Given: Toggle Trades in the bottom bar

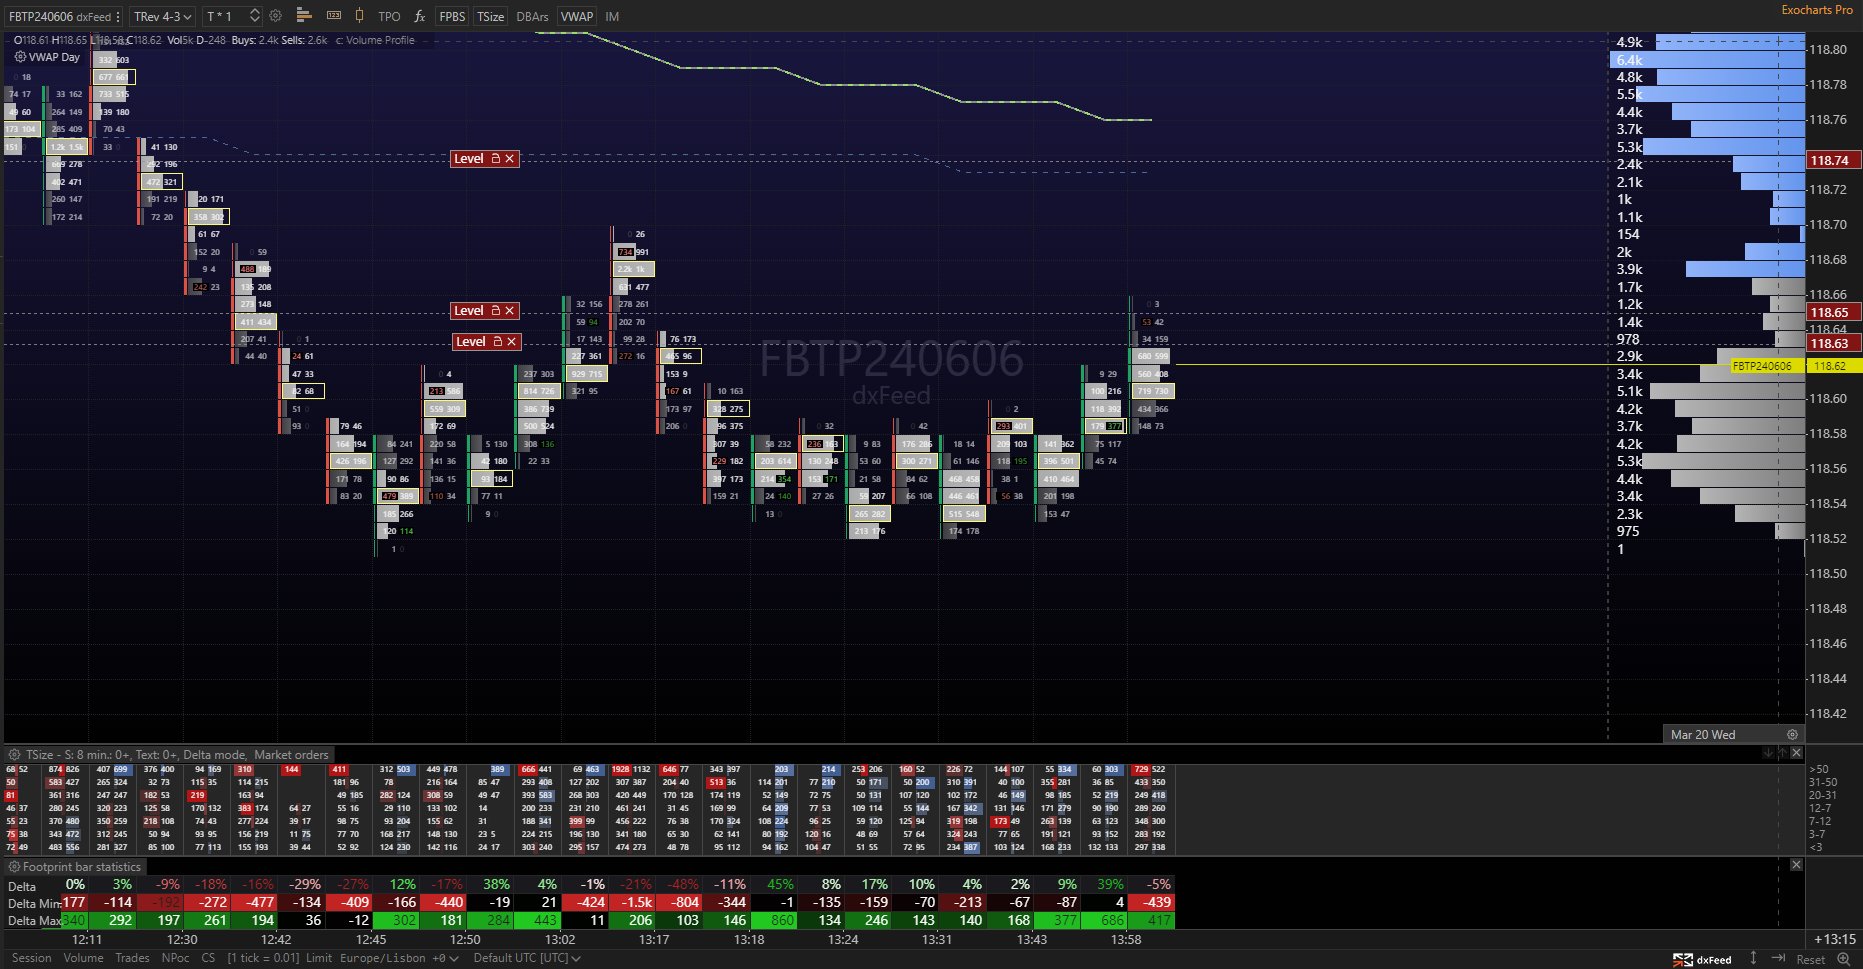Looking at the screenshot, I should coord(132,958).
